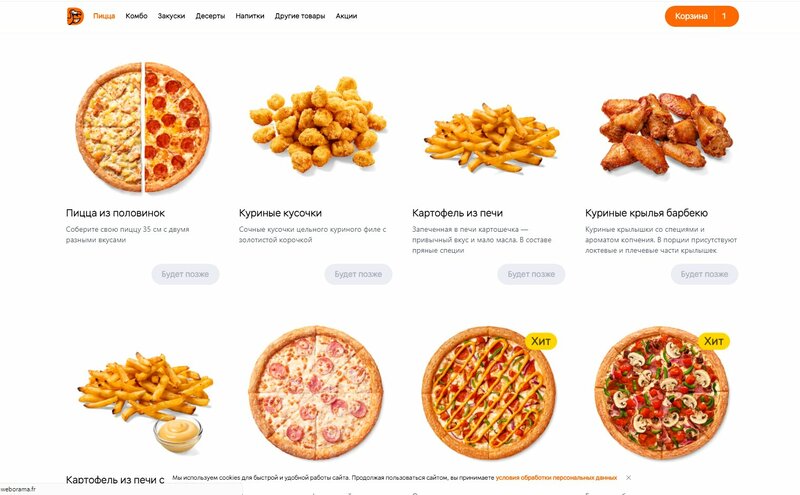Click Будет позже under Куриные крылья барбекю

point(704,274)
